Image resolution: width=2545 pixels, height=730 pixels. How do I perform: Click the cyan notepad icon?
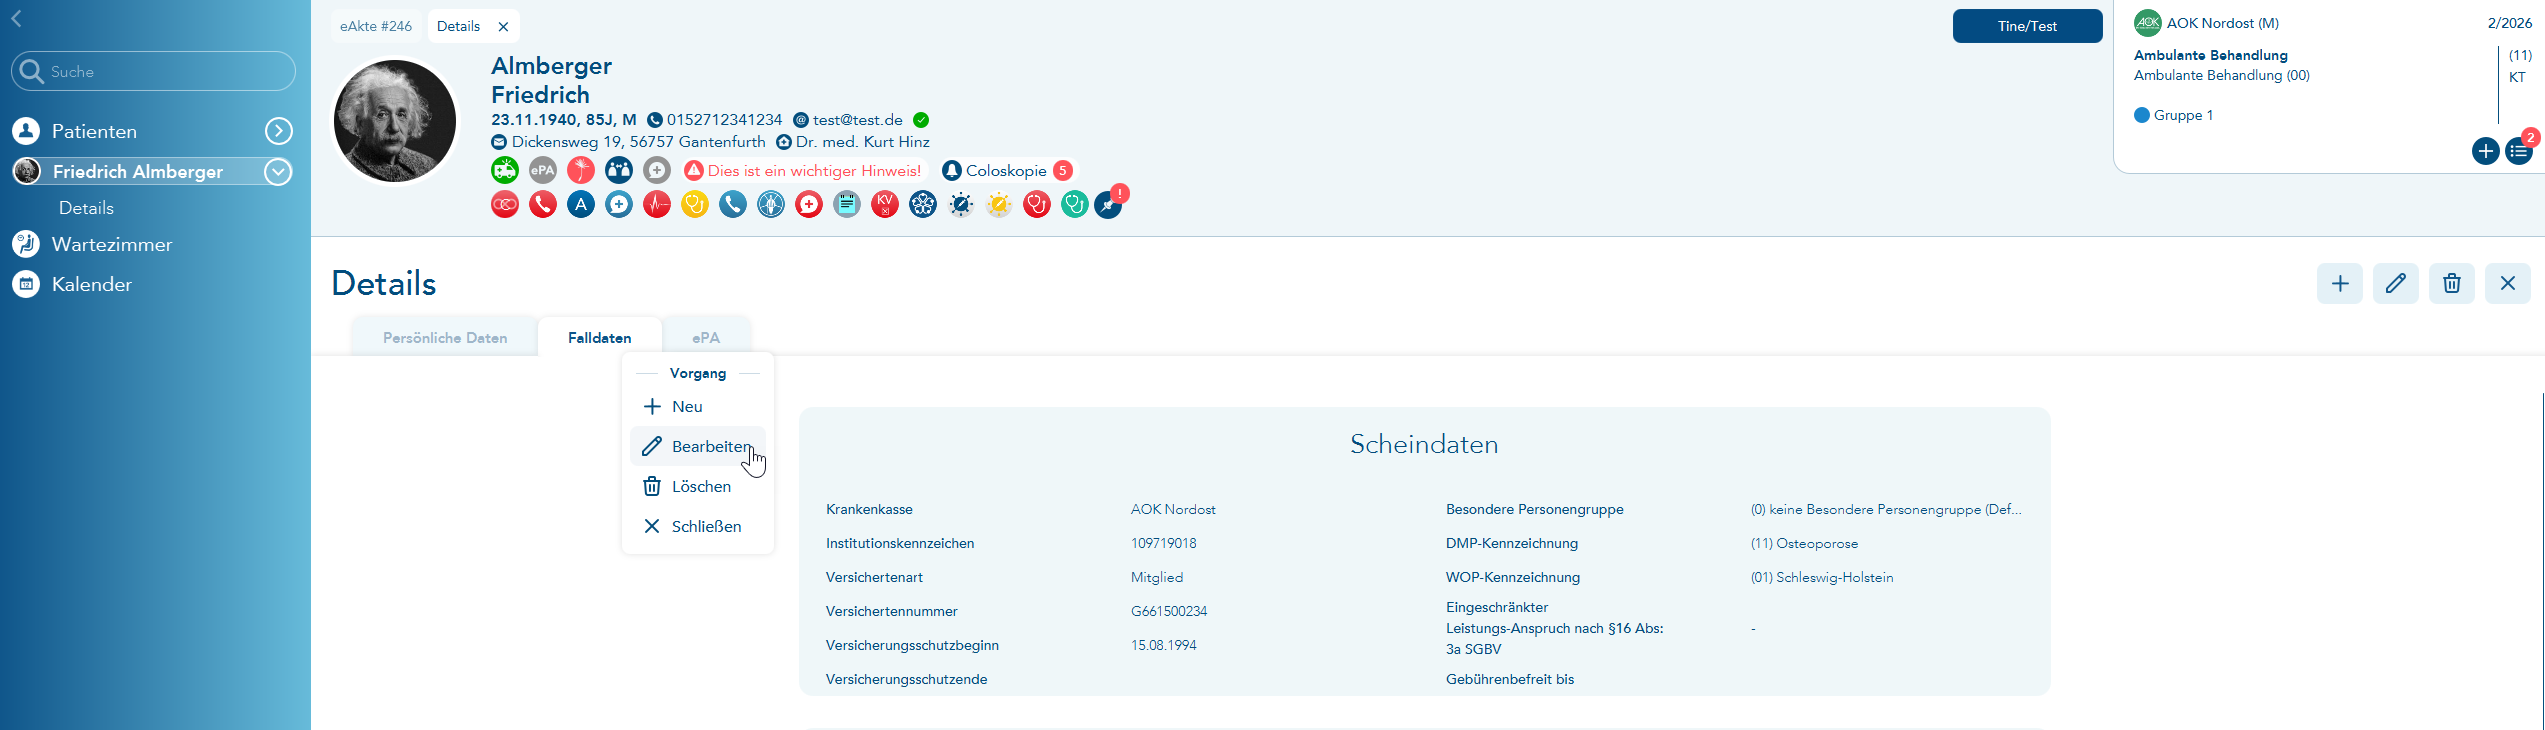(x=847, y=204)
